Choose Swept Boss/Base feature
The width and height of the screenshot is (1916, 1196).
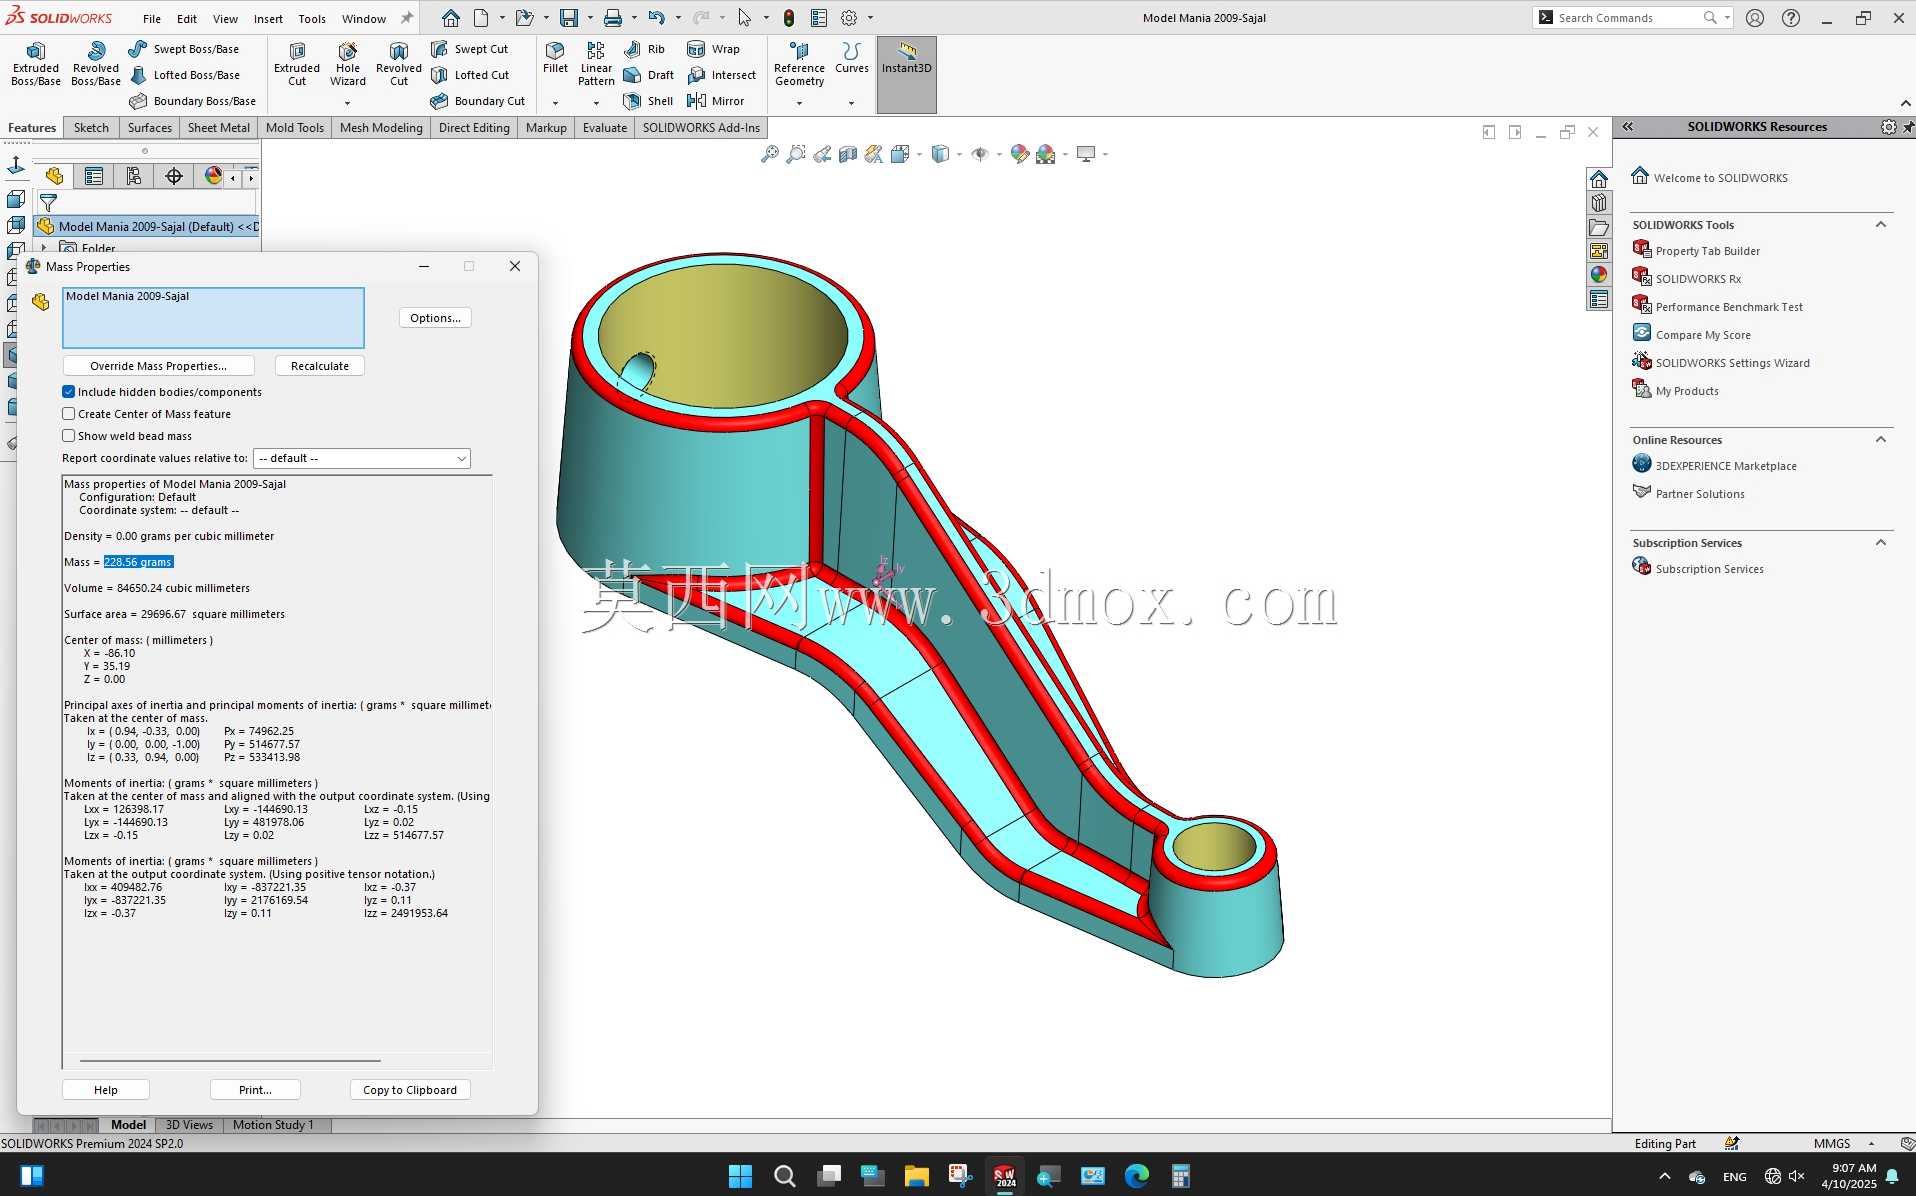tap(184, 49)
